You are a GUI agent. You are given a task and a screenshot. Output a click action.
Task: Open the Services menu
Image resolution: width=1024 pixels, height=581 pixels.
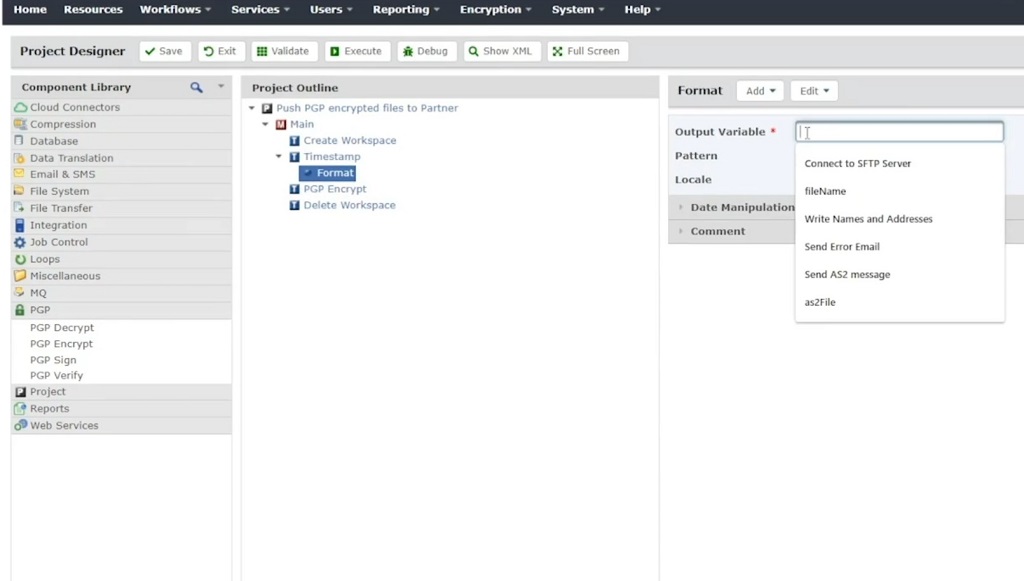pyautogui.click(x=260, y=10)
